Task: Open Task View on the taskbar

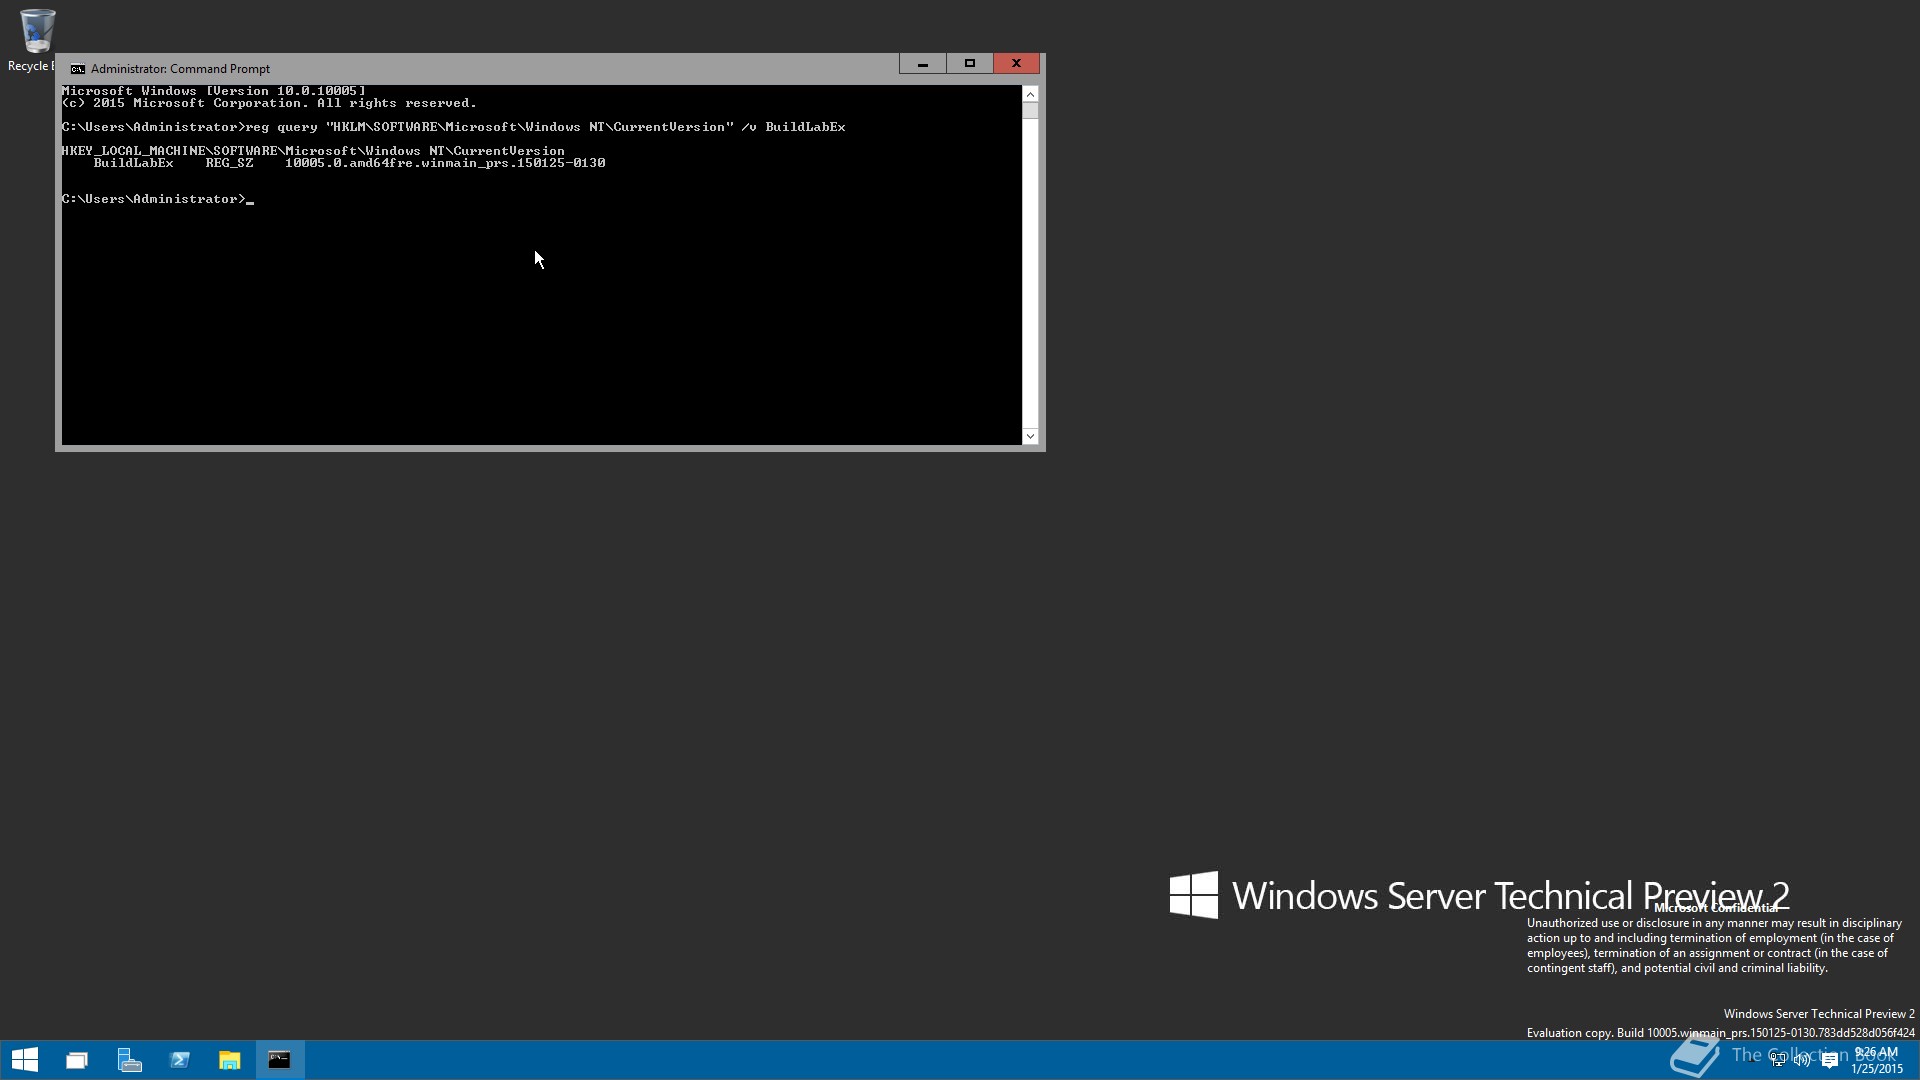Action: tap(77, 1060)
